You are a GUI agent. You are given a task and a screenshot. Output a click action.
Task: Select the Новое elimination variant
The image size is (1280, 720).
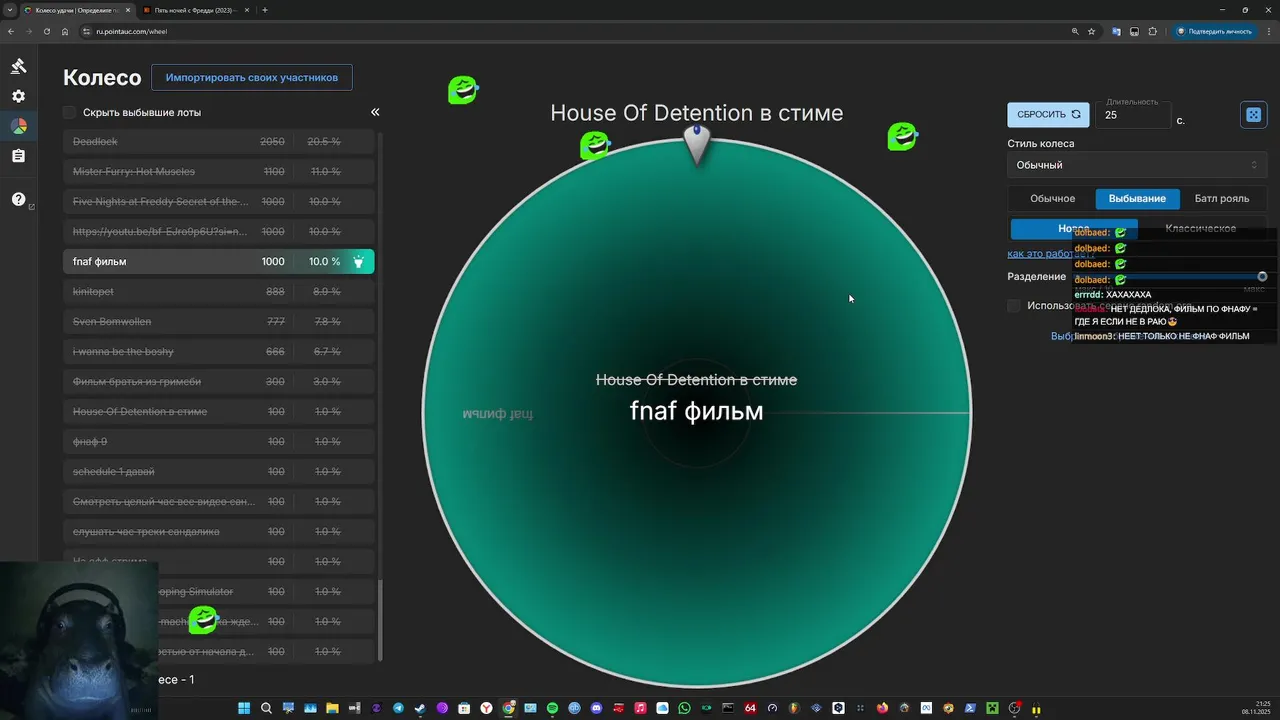pyautogui.click(x=1073, y=228)
